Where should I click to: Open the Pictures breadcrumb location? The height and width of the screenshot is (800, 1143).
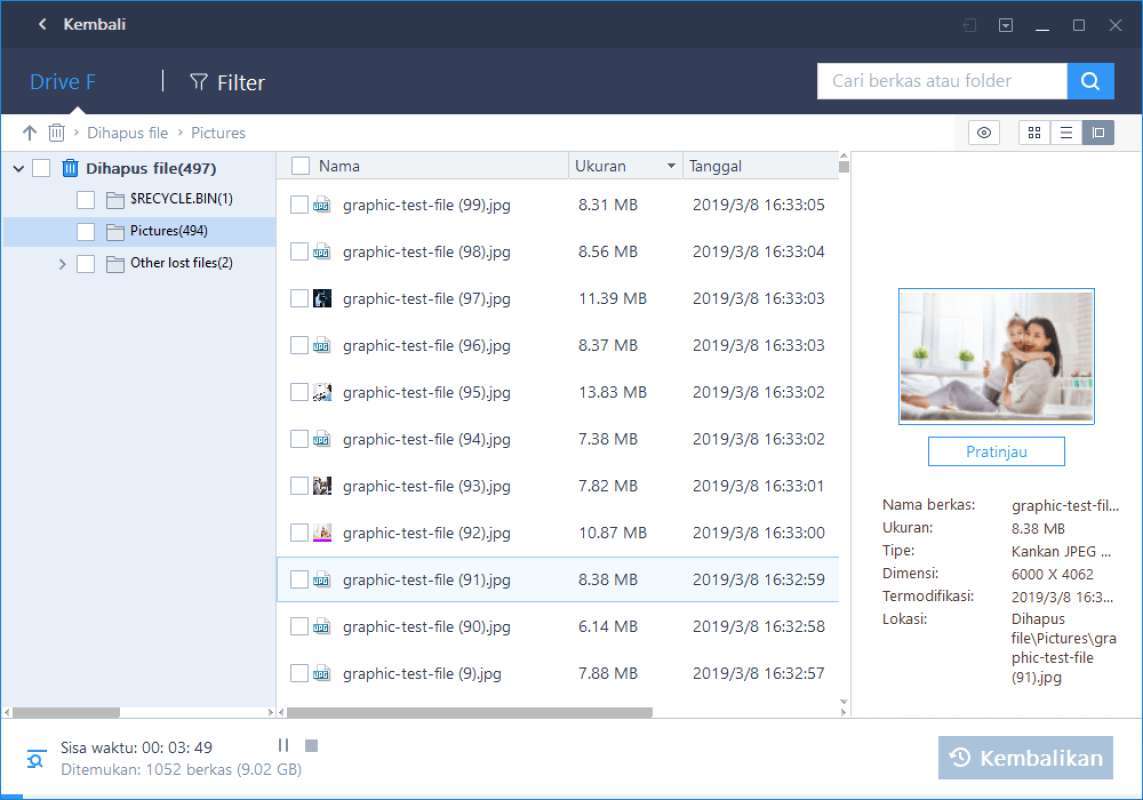coord(218,131)
